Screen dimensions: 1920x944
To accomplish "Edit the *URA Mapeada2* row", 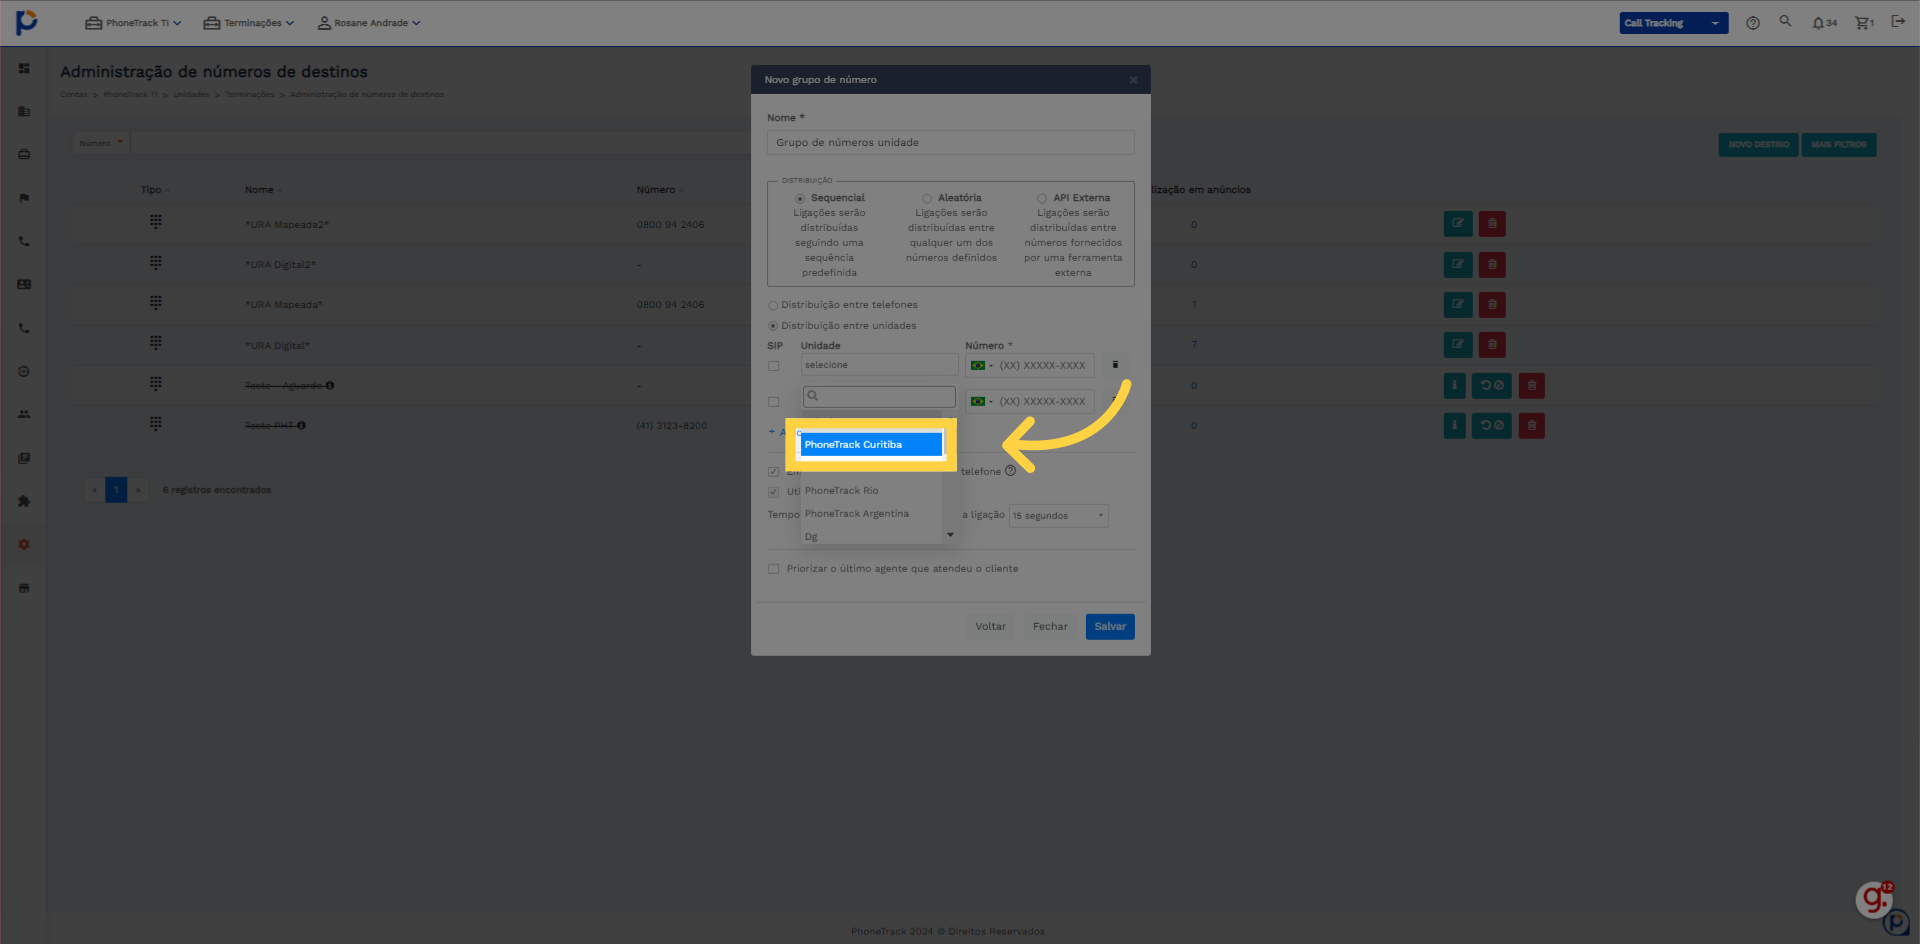I will (1458, 224).
